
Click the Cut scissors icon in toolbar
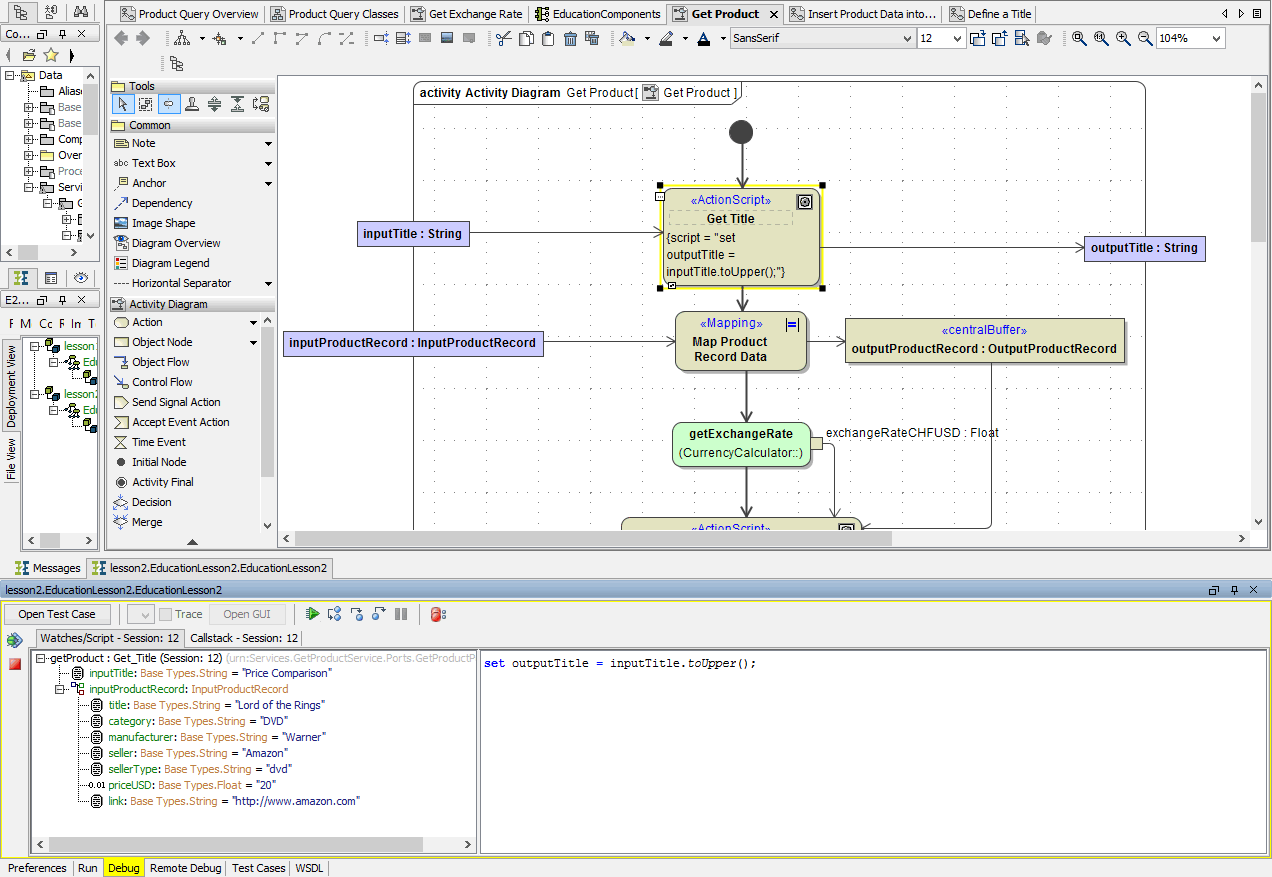click(x=503, y=39)
